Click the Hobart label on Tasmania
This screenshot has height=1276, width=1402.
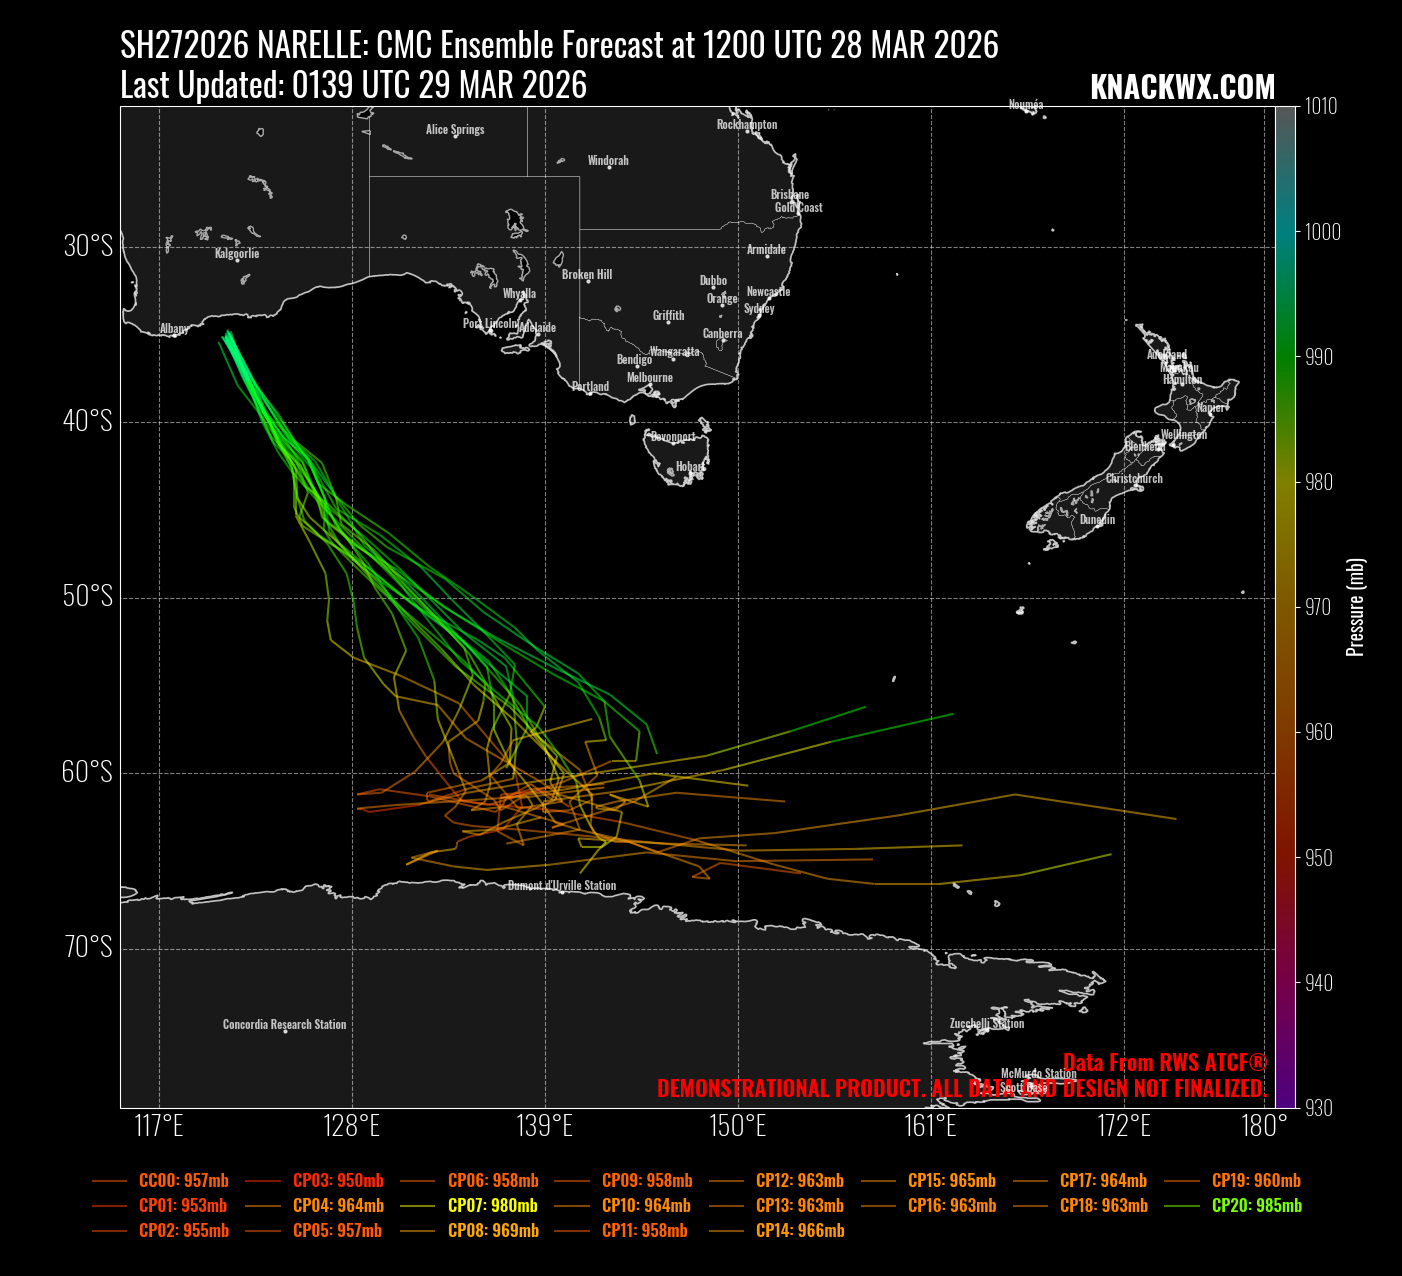coord(689,467)
